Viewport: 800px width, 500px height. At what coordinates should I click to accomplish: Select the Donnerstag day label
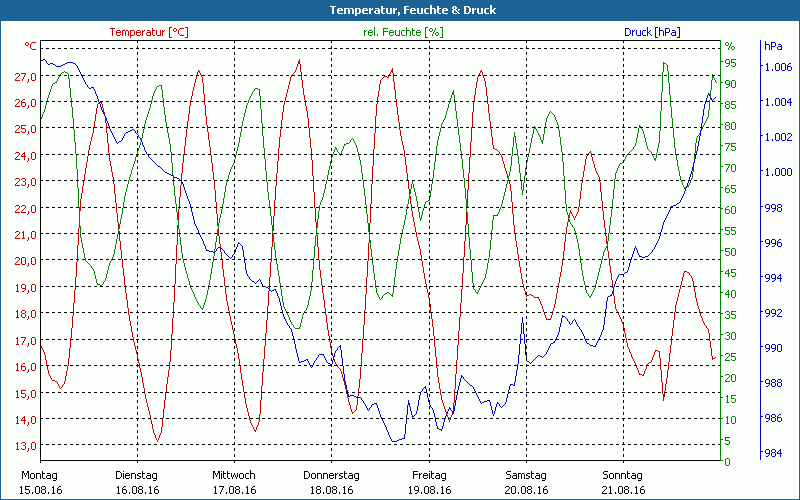point(331,474)
